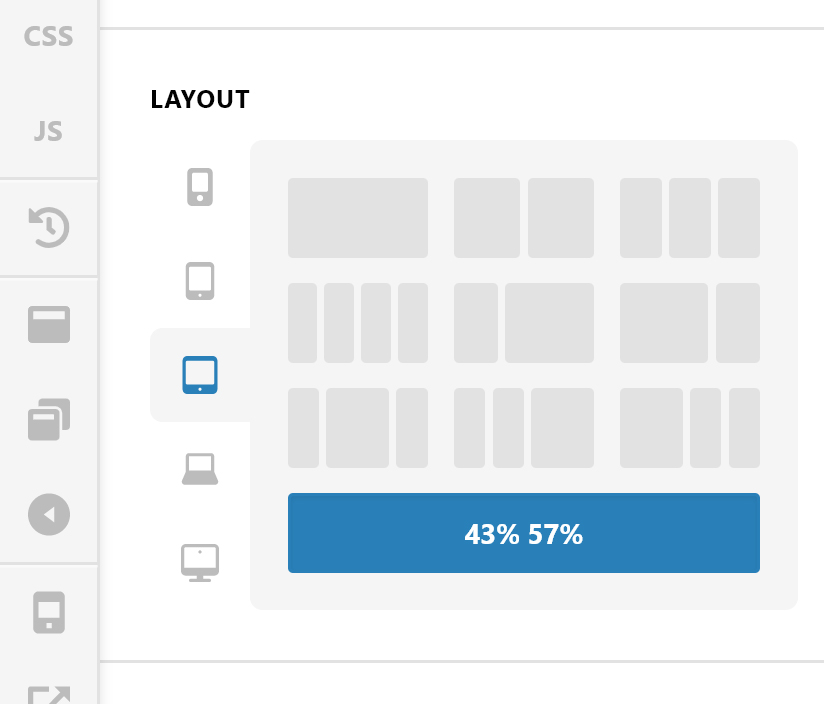Image resolution: width=824 pixels, height=704 pixels.
Task: Select the laptop breakpoint tab
Action: [200, 469]
